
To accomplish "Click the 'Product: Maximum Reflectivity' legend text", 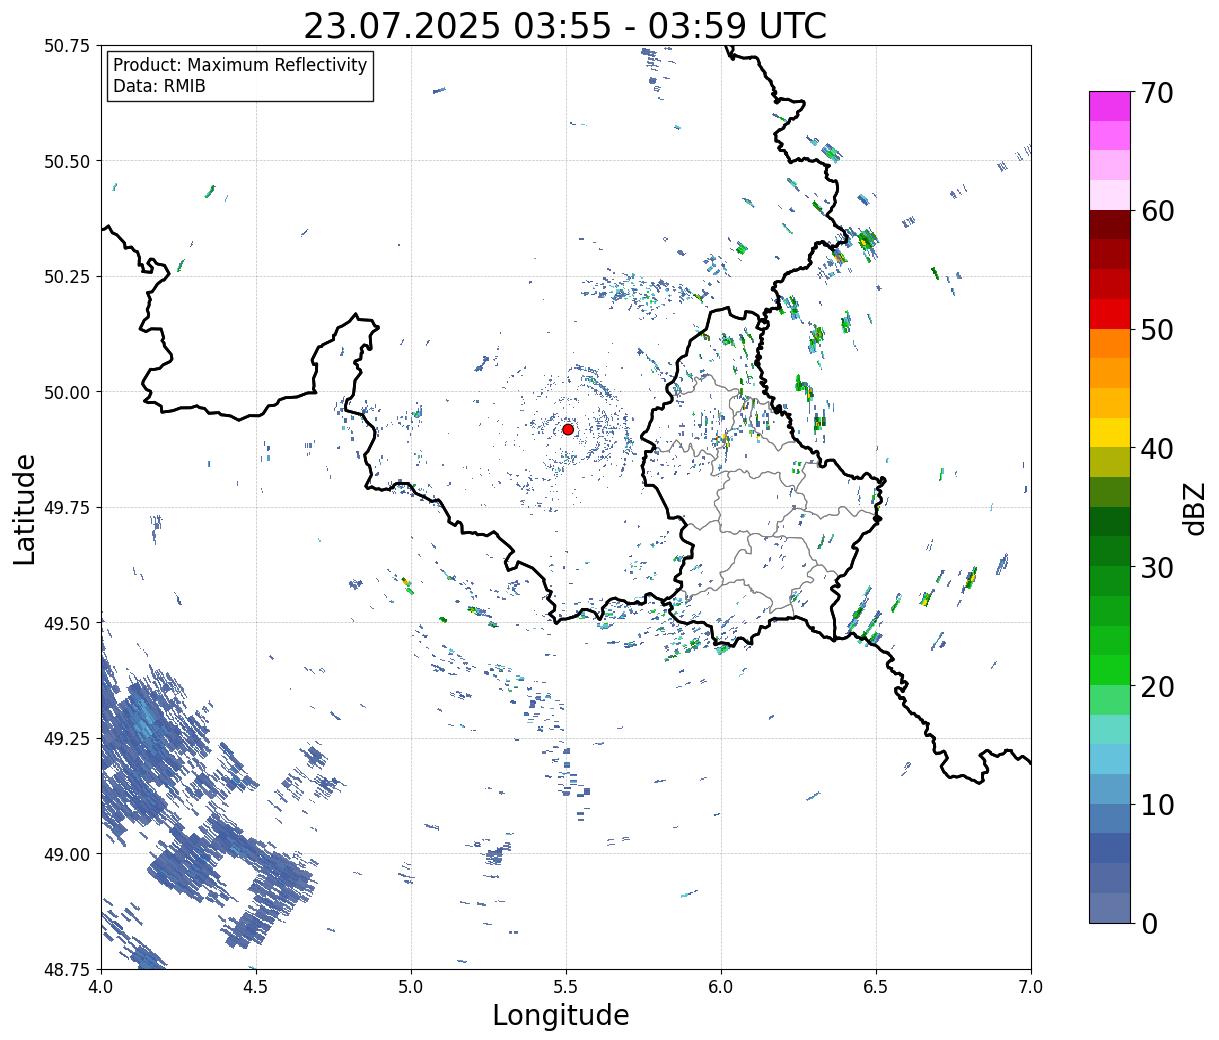I will 240,65.
